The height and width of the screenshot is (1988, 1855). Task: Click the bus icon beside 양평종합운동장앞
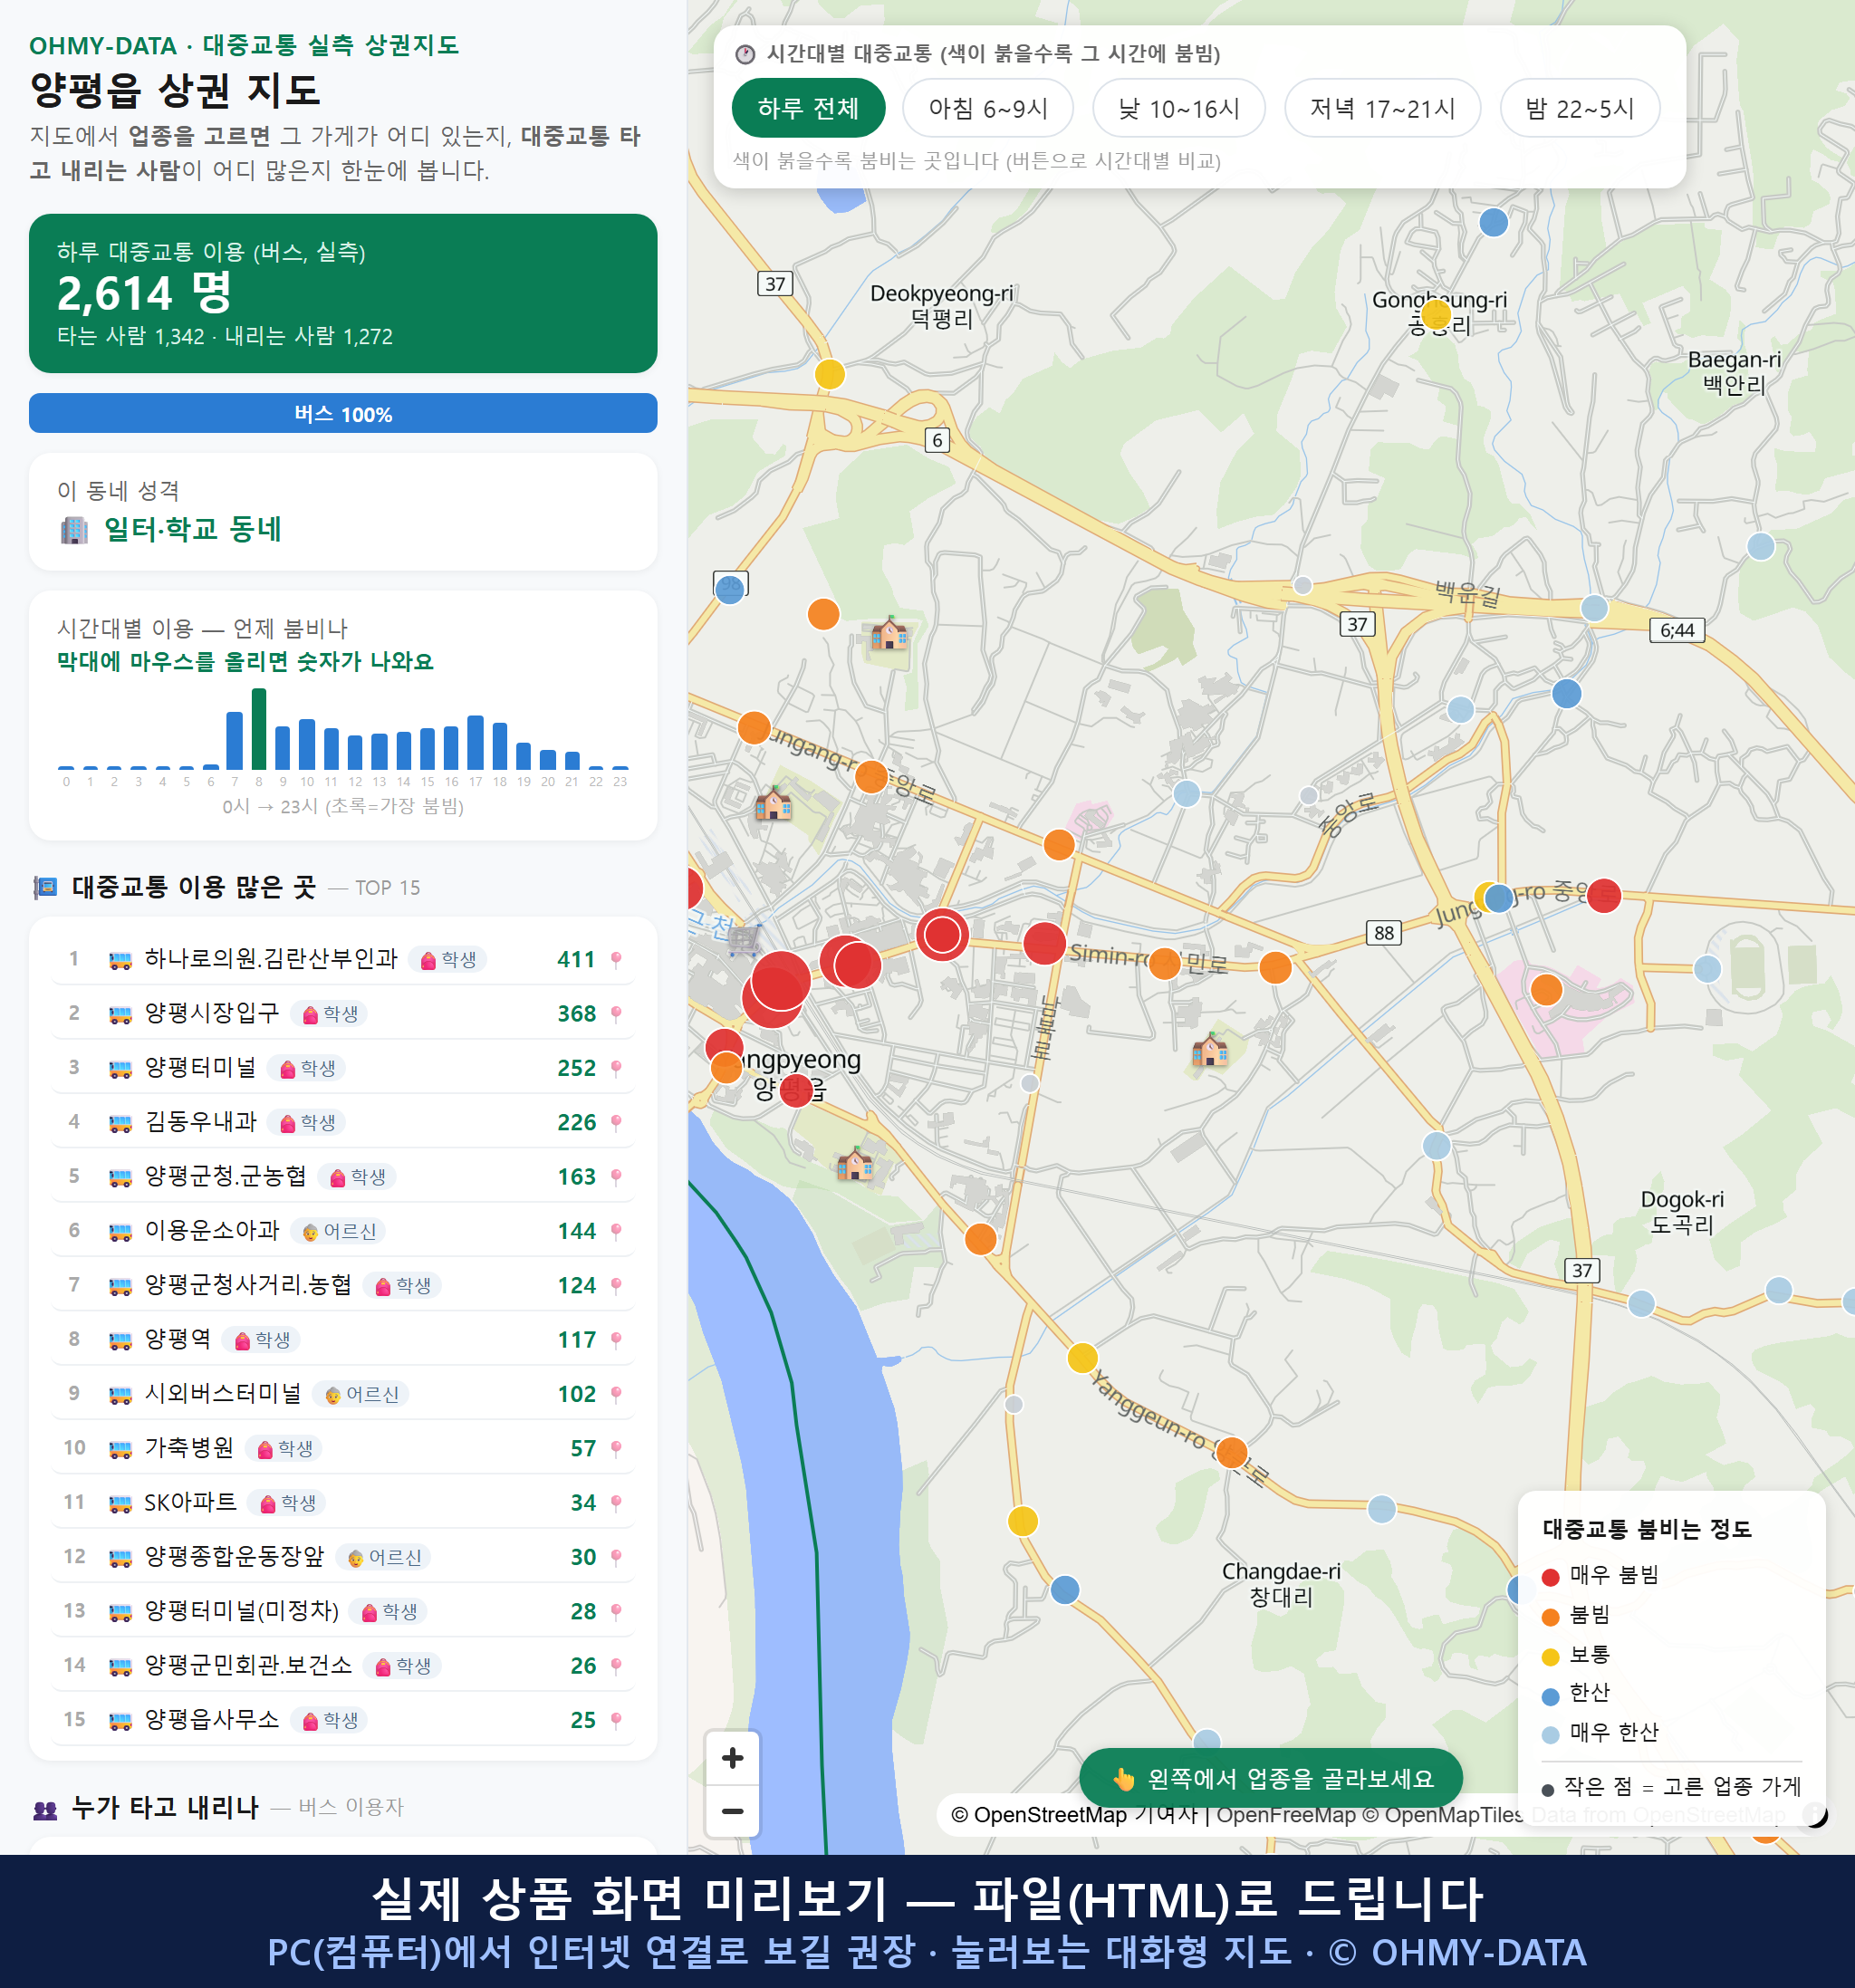[x=120, y=1558]
